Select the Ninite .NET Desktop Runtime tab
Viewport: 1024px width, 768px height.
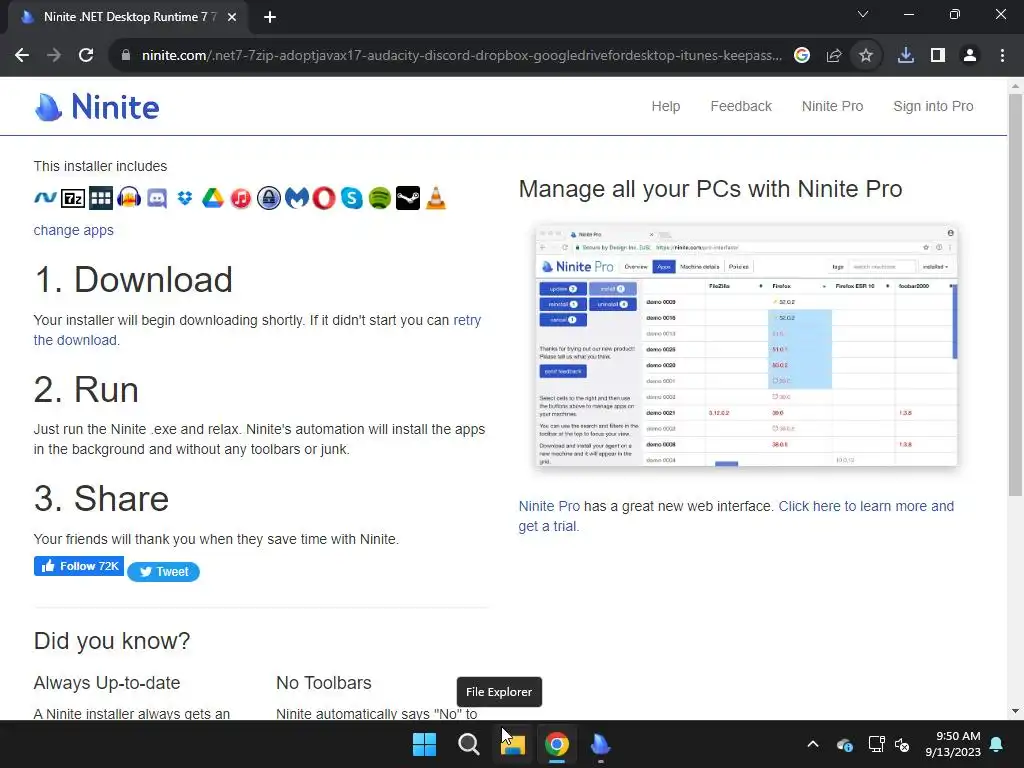[x=127, y=17]
